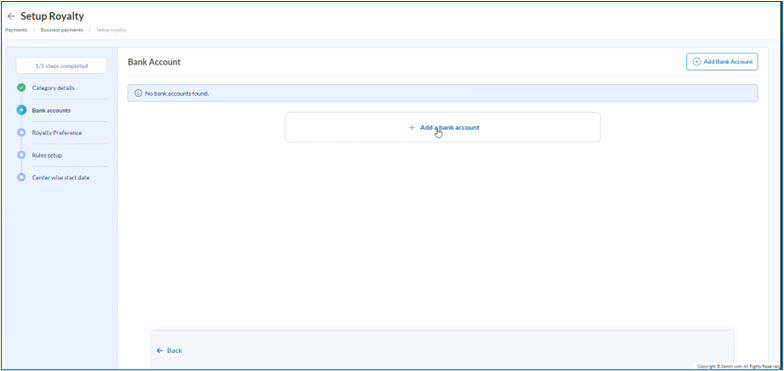Go Back using the bottom Back link

click(x=169, y=350)
